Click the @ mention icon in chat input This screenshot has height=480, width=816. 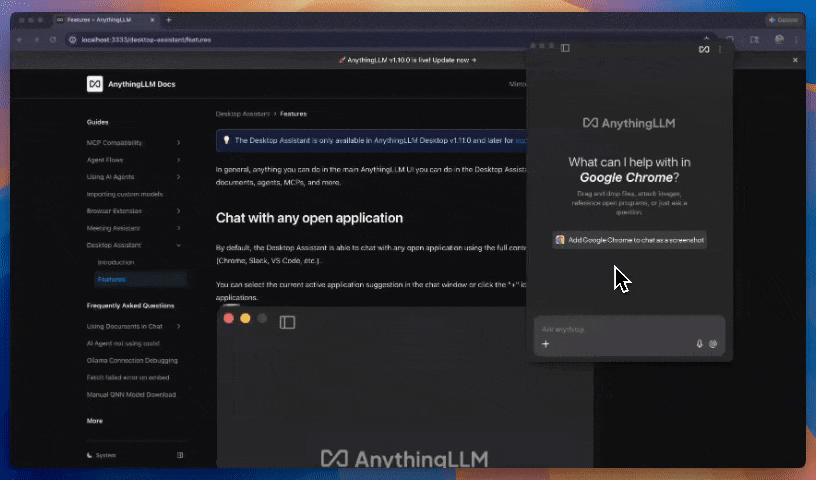coord(713,344)
